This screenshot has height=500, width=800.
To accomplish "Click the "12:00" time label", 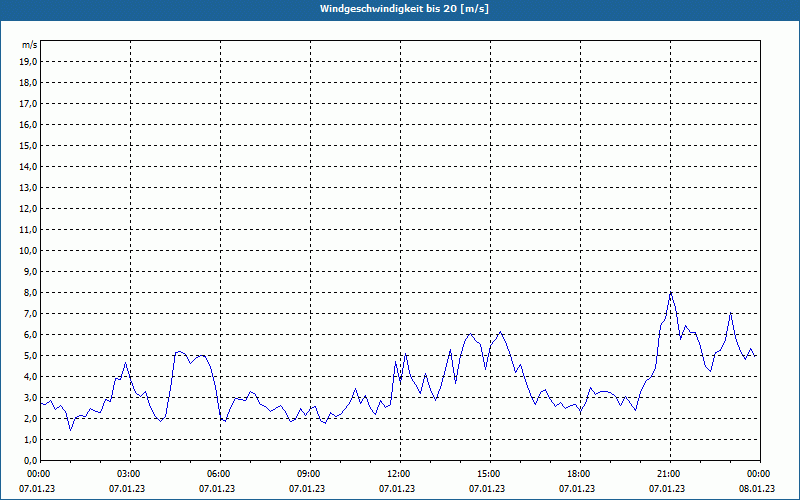I will click(x=400, y=474).
